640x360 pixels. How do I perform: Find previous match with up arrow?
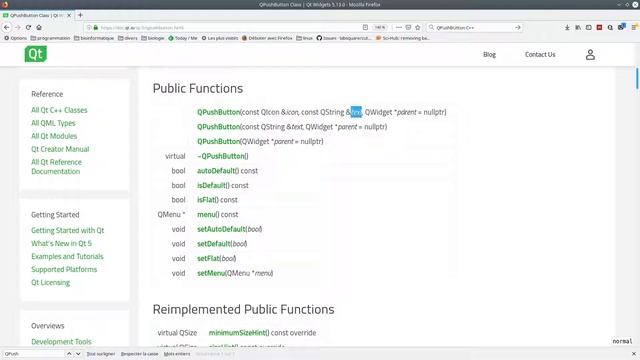click(69, 354)
